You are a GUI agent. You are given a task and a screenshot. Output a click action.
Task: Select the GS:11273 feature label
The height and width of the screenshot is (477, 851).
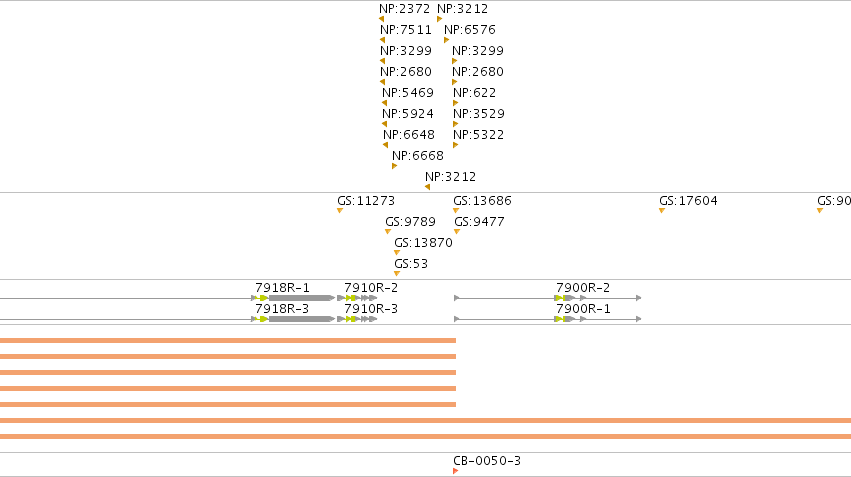(366, 201)
